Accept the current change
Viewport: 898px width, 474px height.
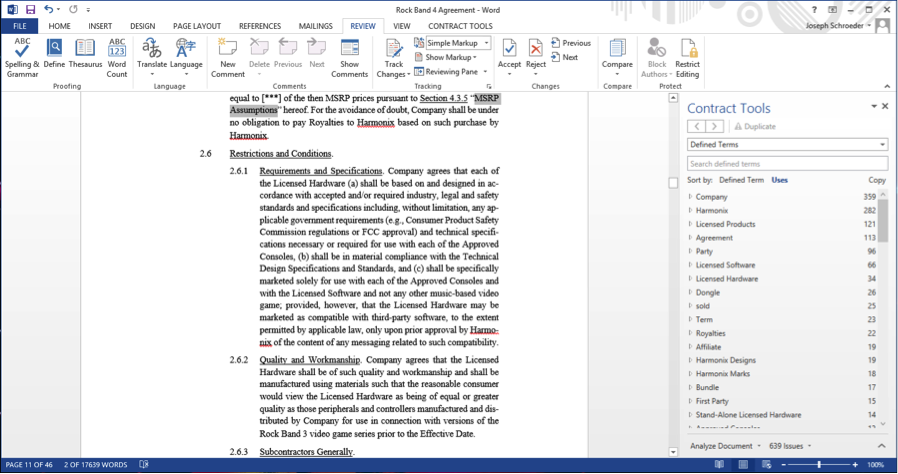click(x=509, y=58)
